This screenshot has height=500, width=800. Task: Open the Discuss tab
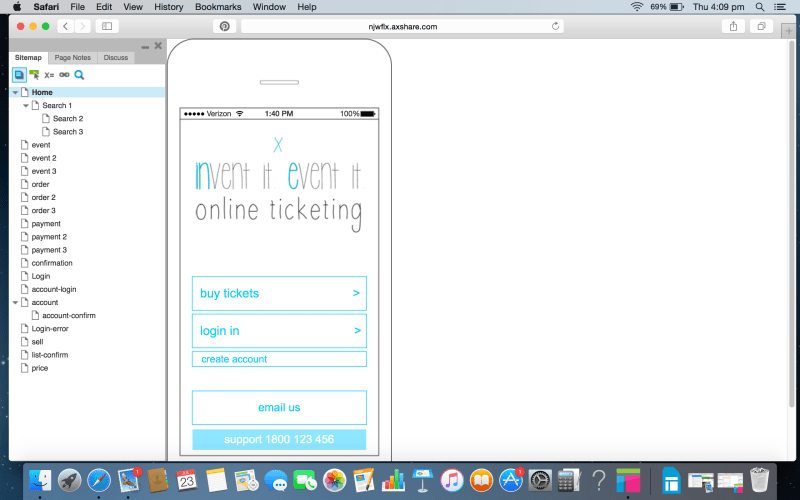[115, 58]
